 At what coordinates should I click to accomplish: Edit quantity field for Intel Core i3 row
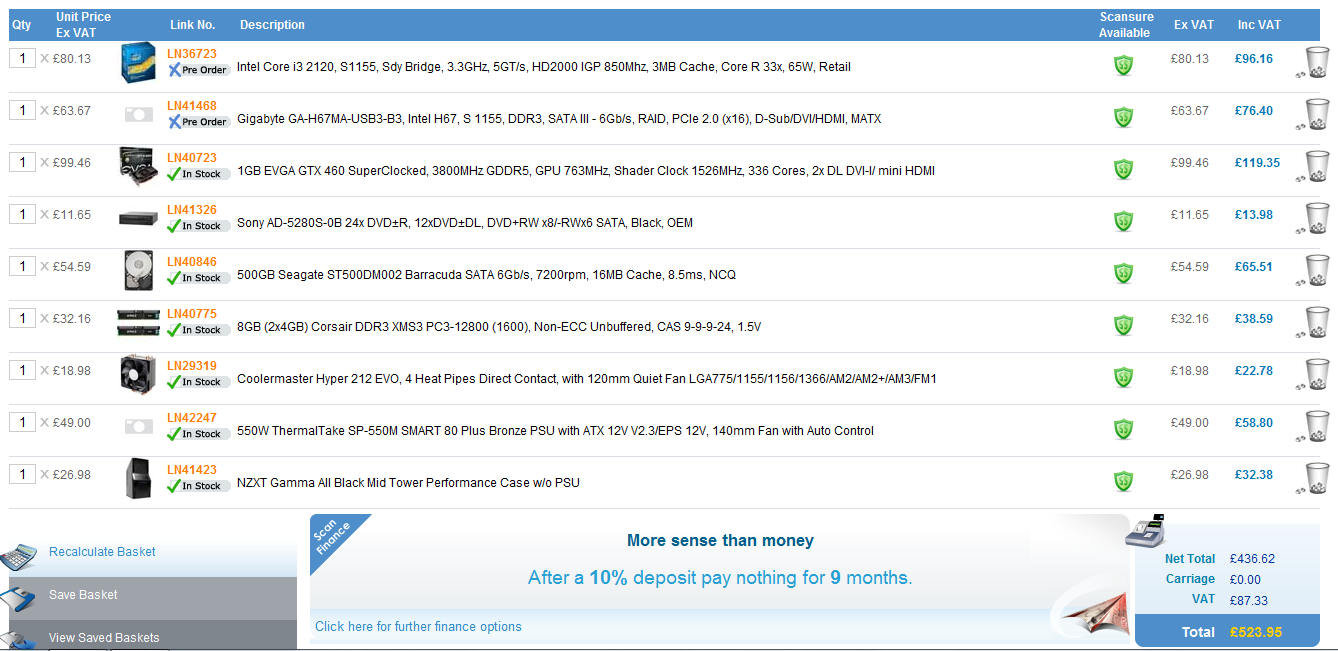[x=22, y=58]
